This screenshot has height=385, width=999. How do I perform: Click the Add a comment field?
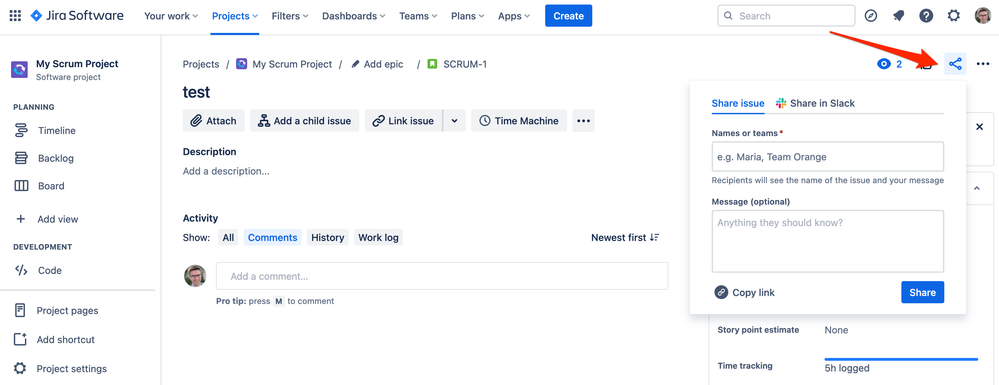442,277
